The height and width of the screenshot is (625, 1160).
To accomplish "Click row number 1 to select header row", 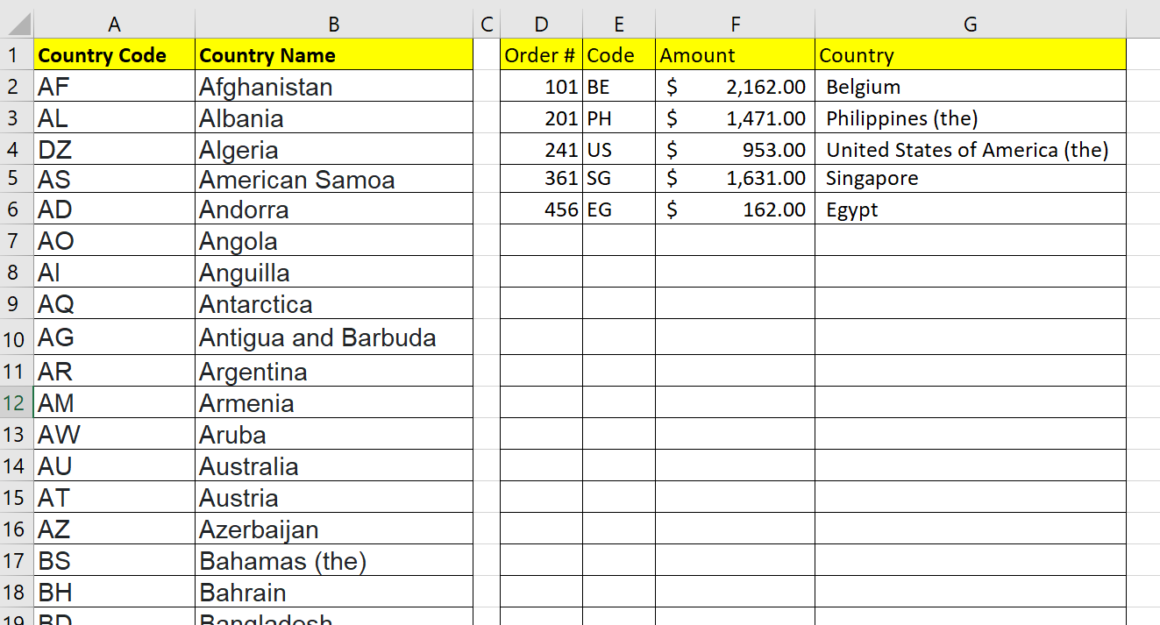I will (17, 55).
